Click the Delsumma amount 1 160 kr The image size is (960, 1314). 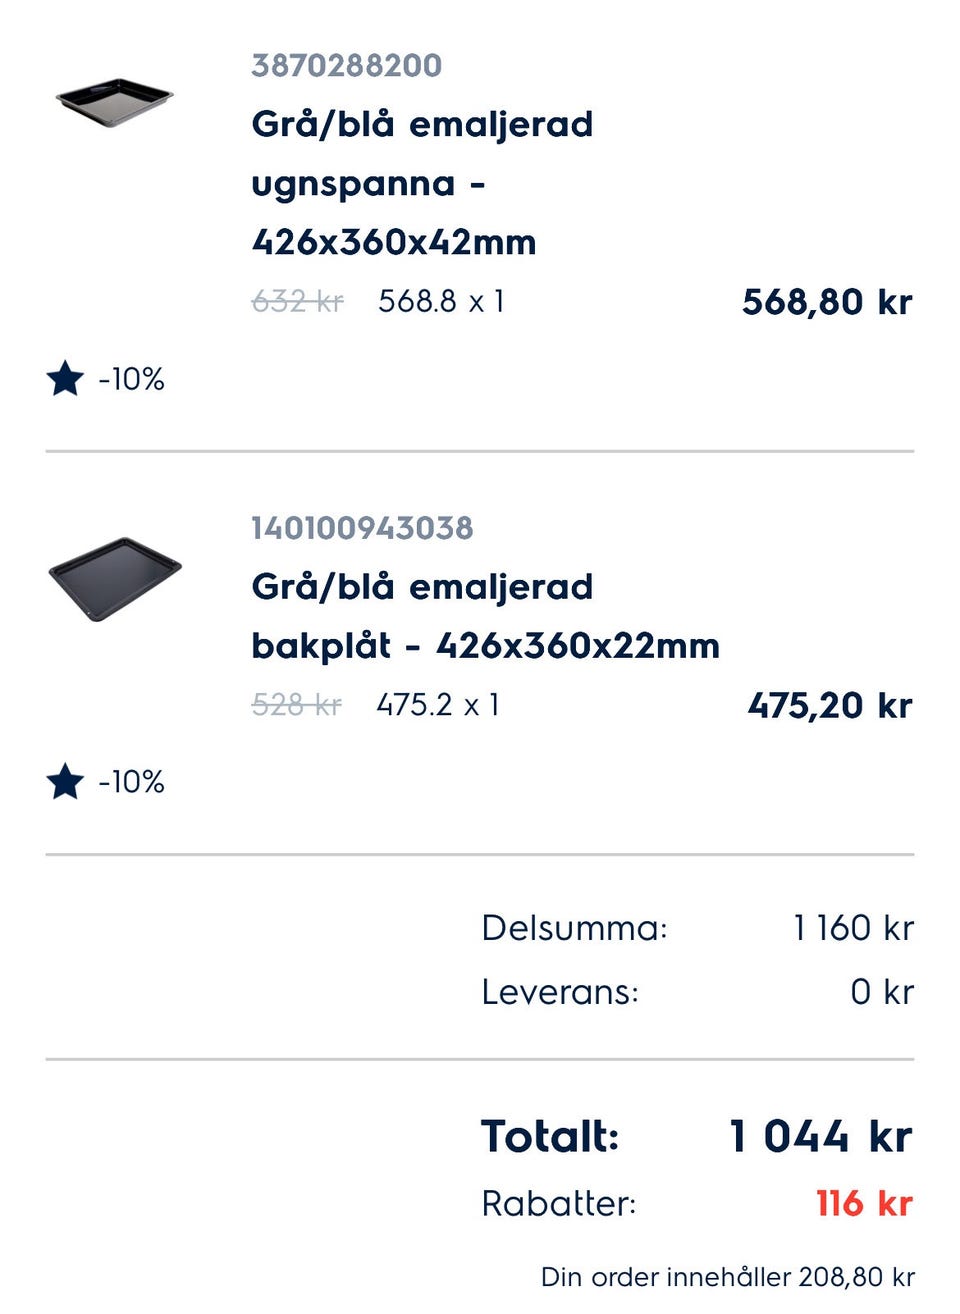pyautogui.click(x=853, y=928)
